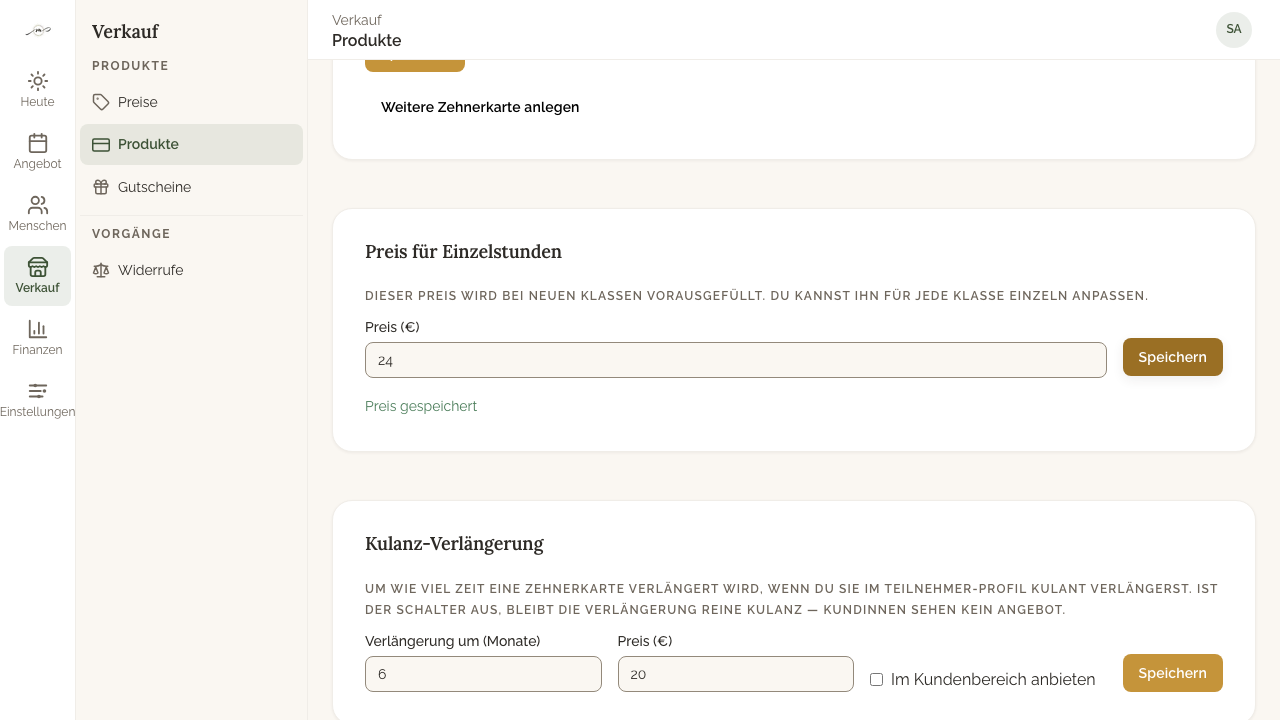This screenshot has width=1280, height=720.
Task: Open Widerrufe in the sidebar
Action: [191, 270]
